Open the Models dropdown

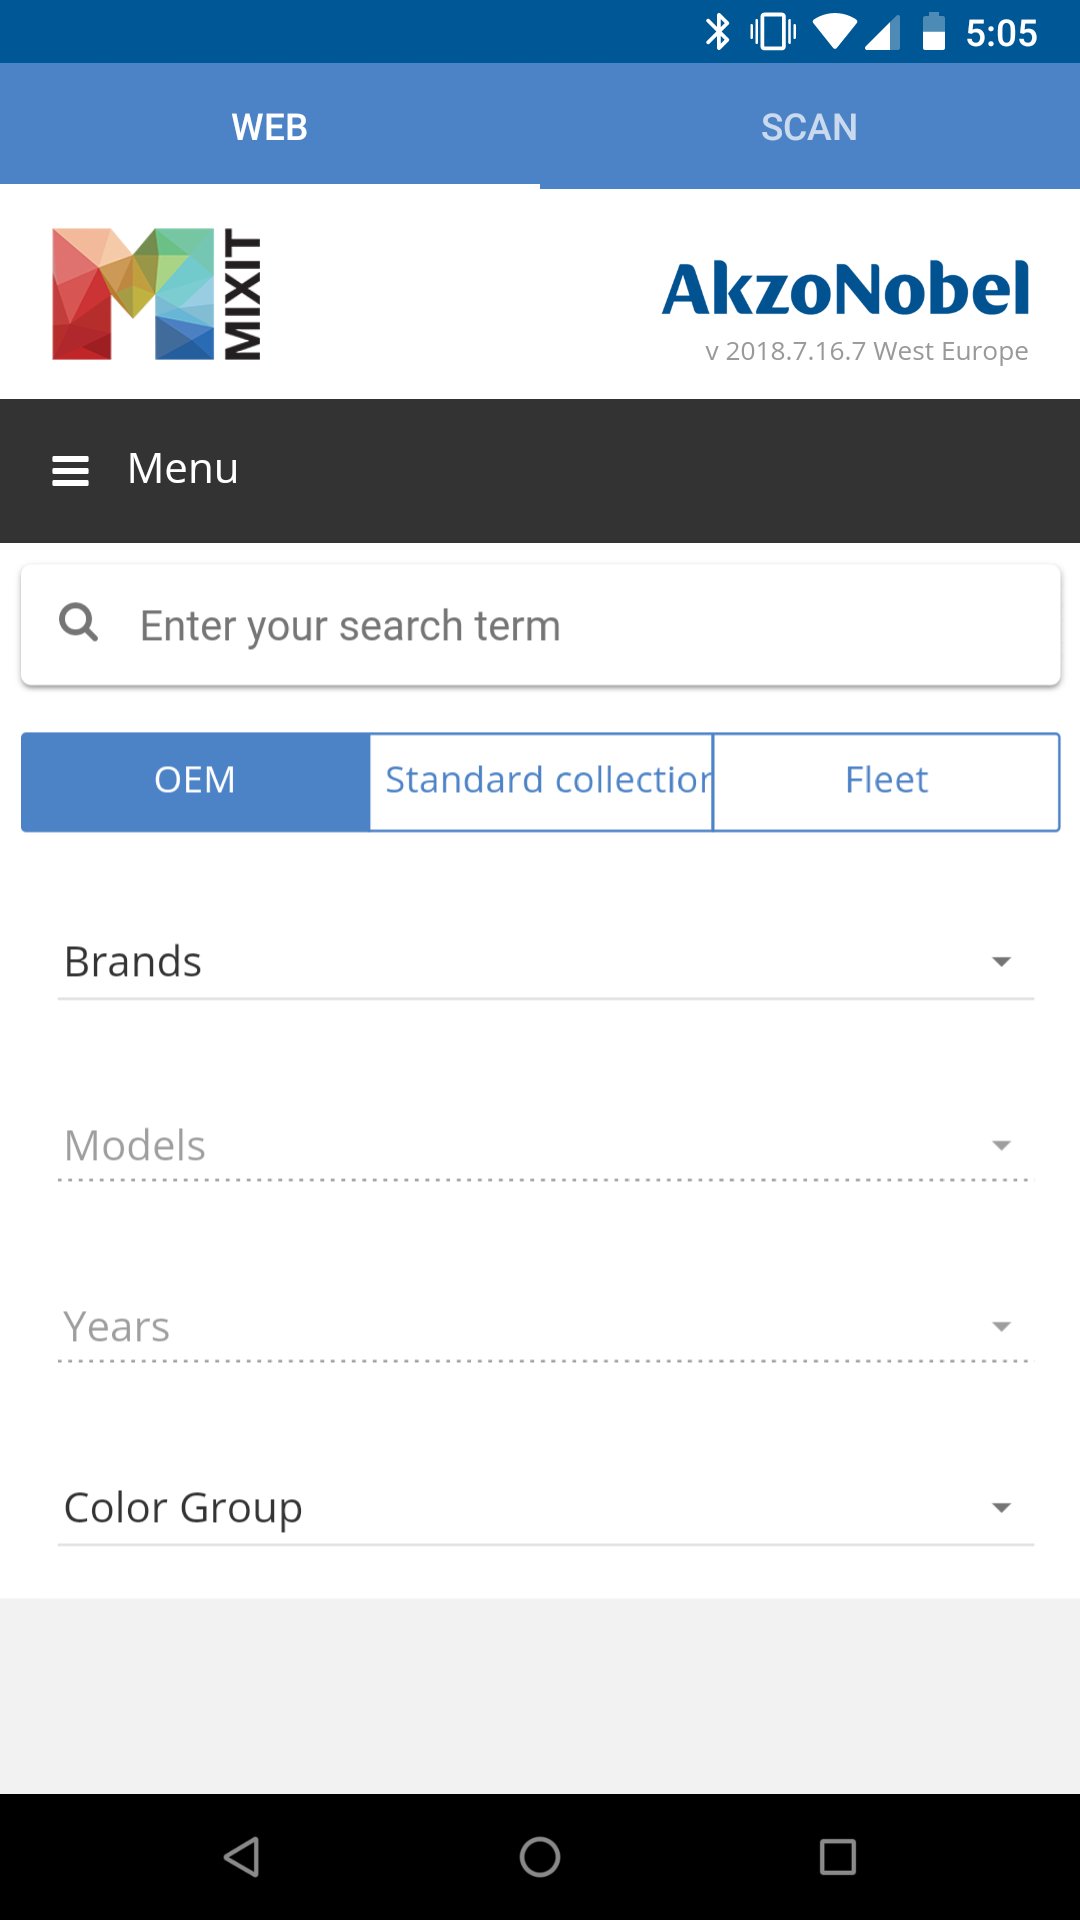[545, 1146]
